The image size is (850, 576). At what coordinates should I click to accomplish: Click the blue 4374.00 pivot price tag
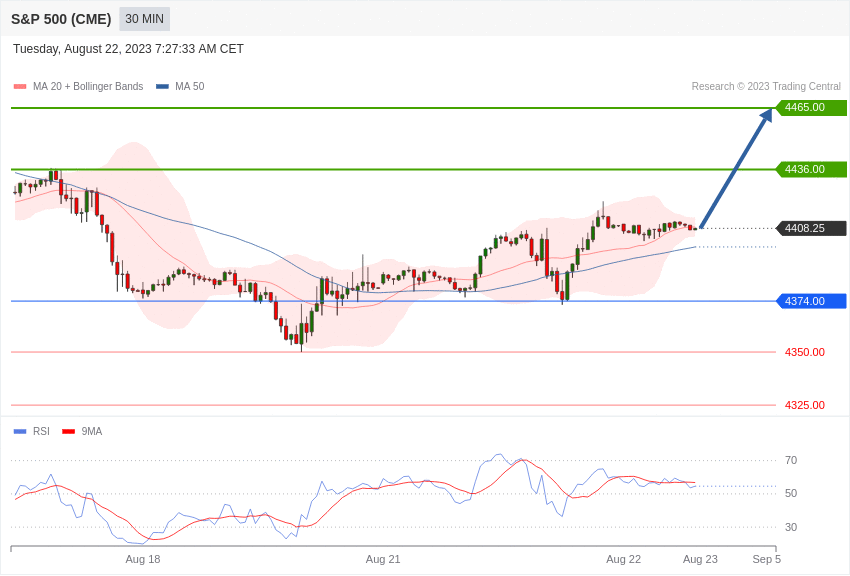(x=811, y=301)
